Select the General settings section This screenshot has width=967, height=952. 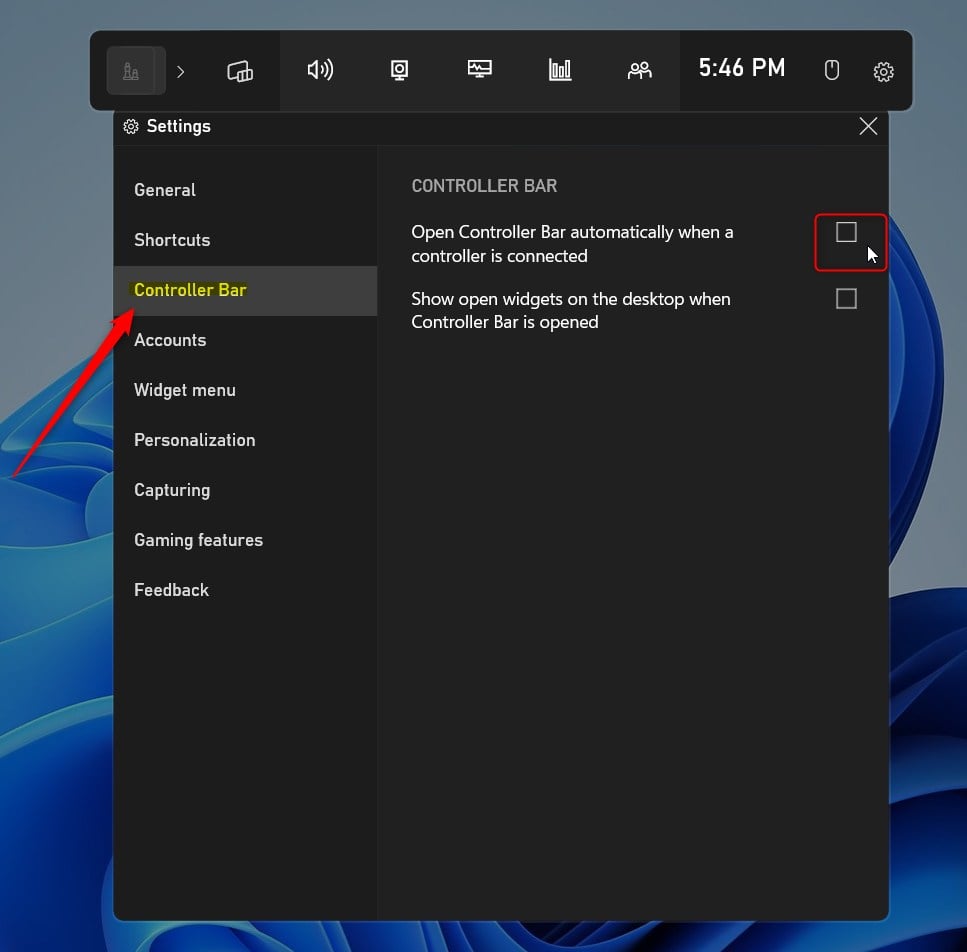(x=164, y=189)
